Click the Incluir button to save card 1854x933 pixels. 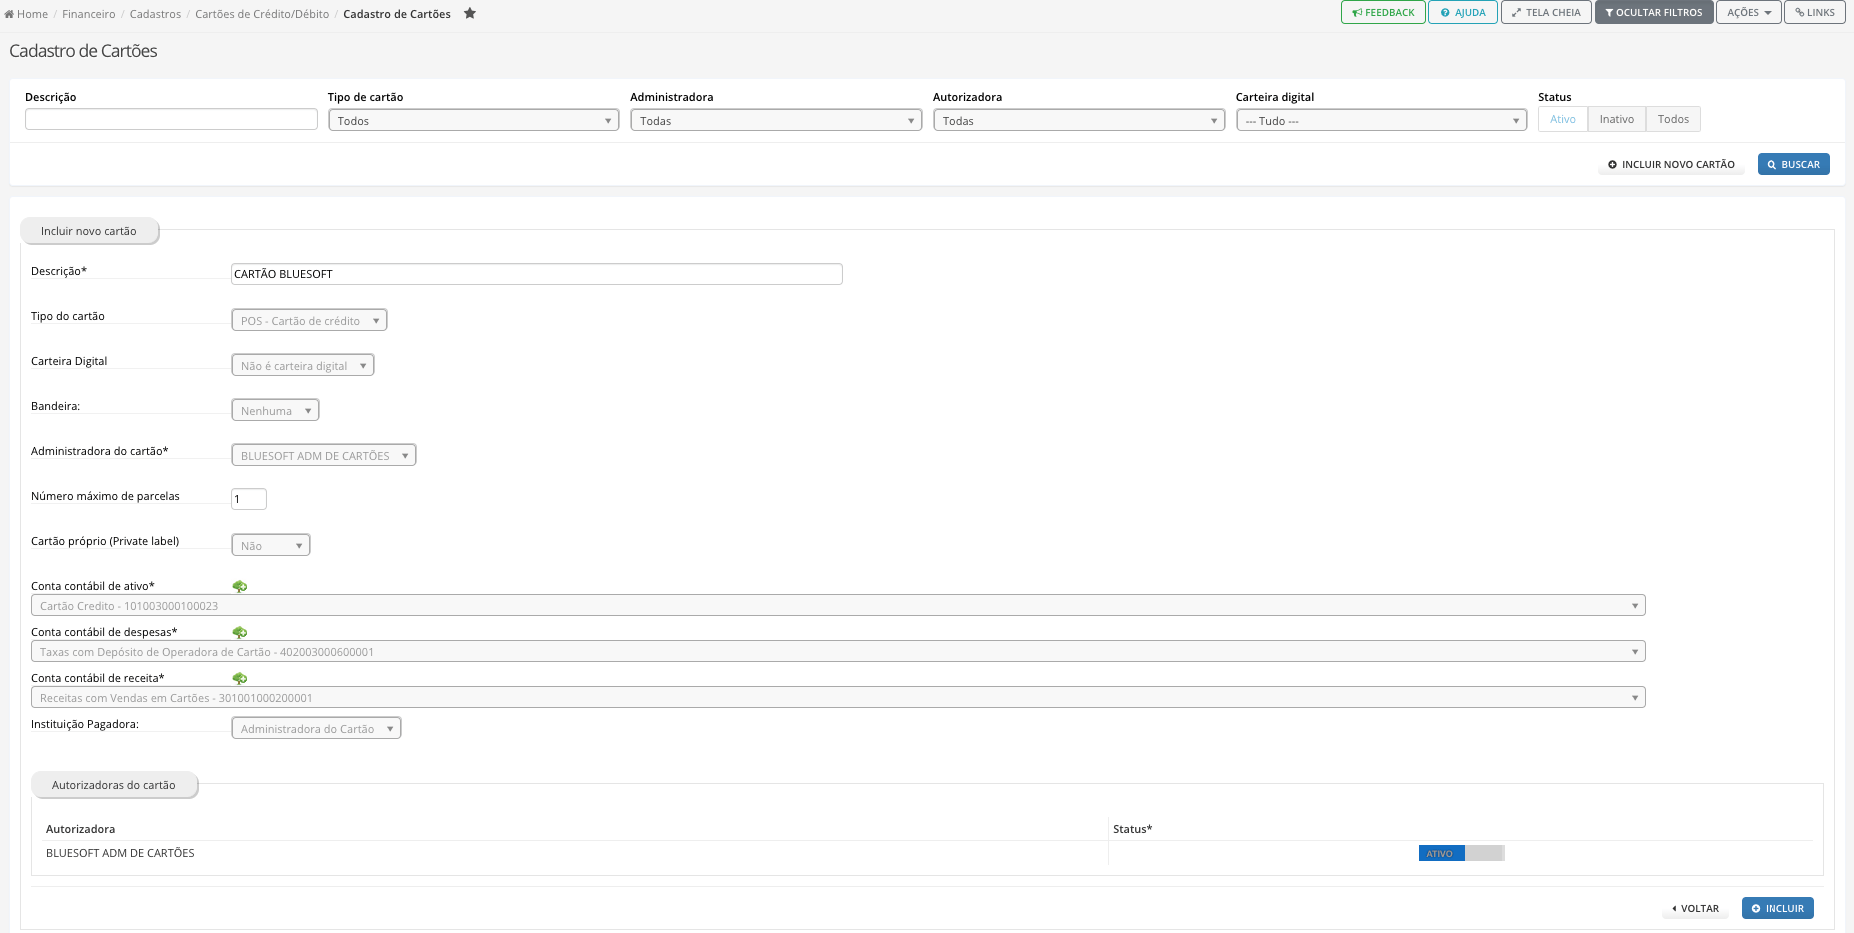pyautogui.click(x=1777, y=908)
